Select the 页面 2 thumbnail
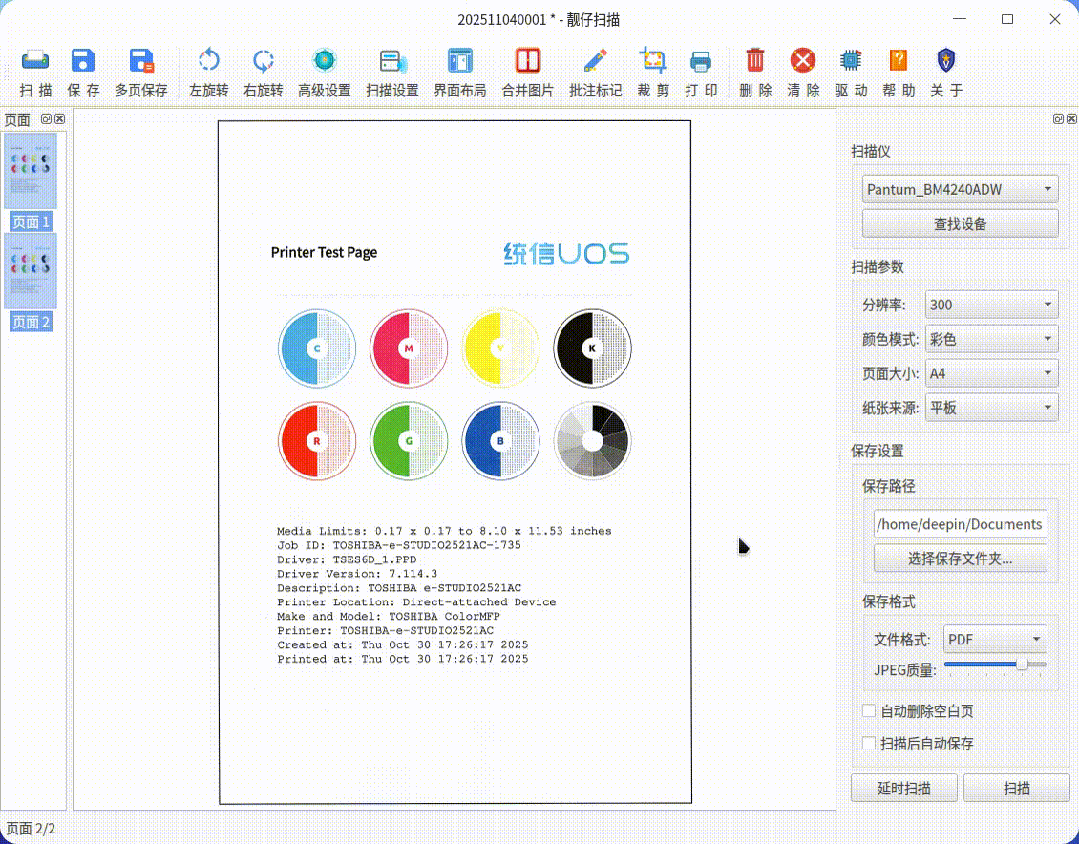1079x844 pixels. (30, 282)
